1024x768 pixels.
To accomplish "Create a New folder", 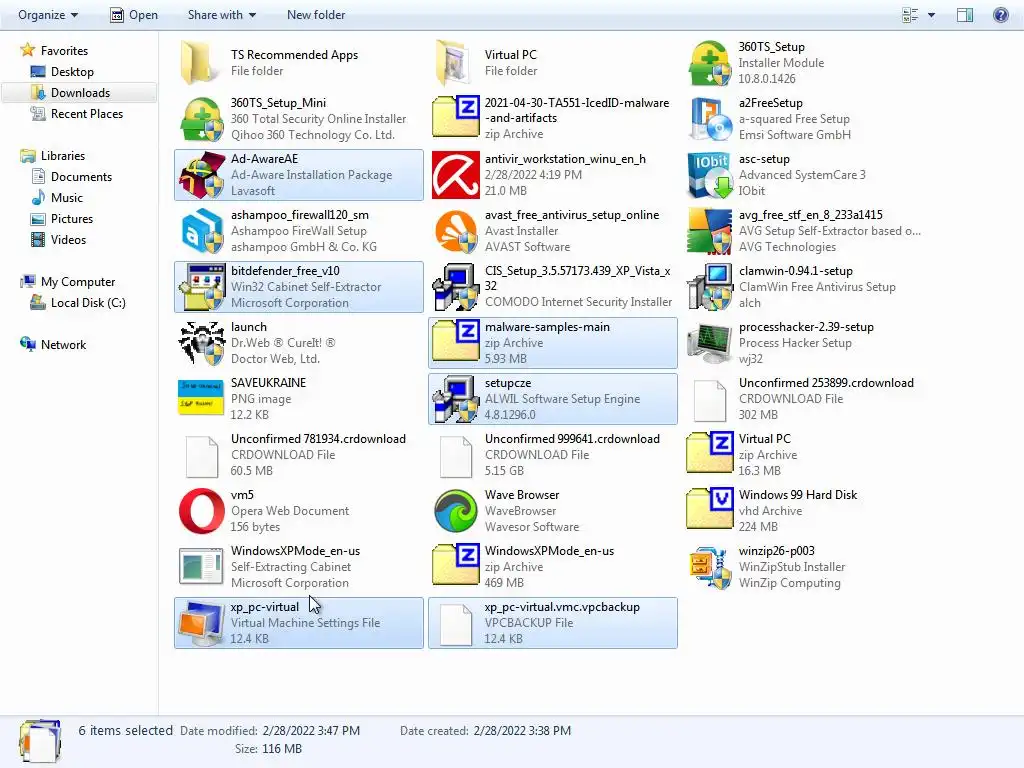I will 316,14.
